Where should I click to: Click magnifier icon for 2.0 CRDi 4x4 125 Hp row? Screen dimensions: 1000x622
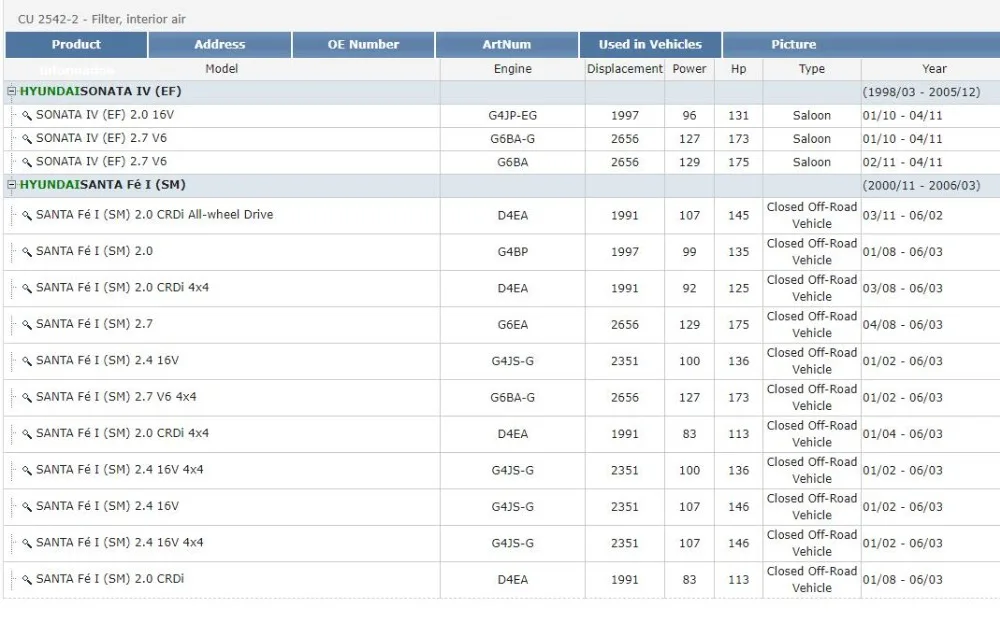click(27, 288)
